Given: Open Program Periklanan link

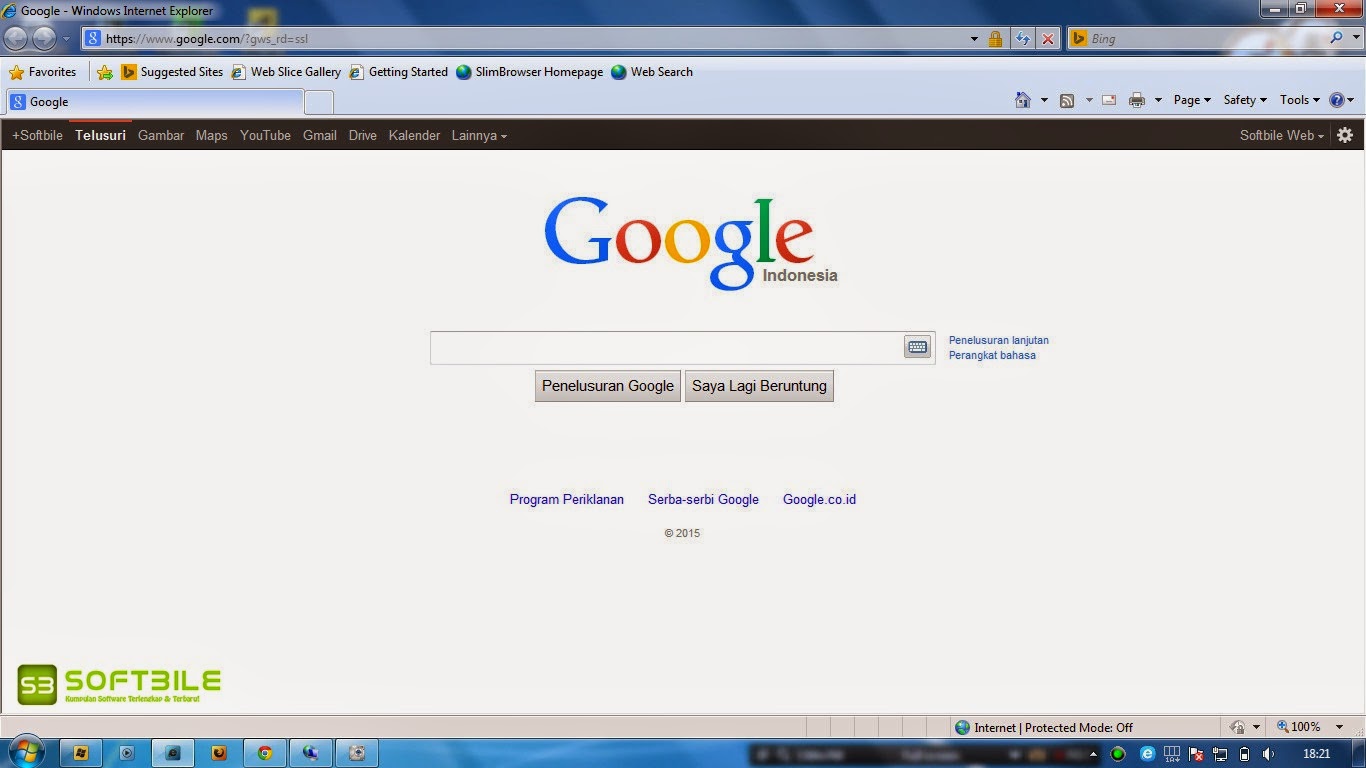Looking at the screenshot, I should pos(567,499).
